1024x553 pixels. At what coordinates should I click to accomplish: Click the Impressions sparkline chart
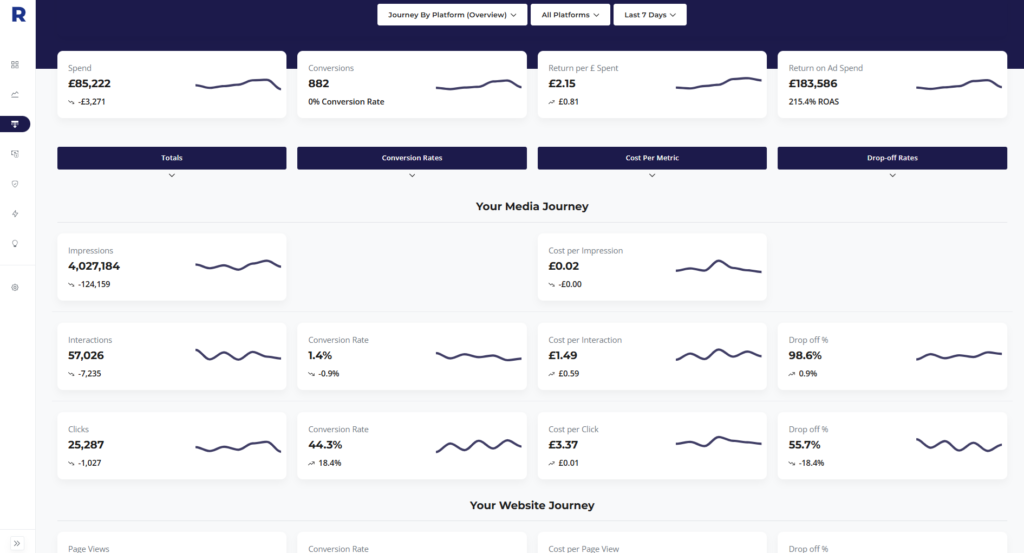pyautogui.click(x=238, y=265)
